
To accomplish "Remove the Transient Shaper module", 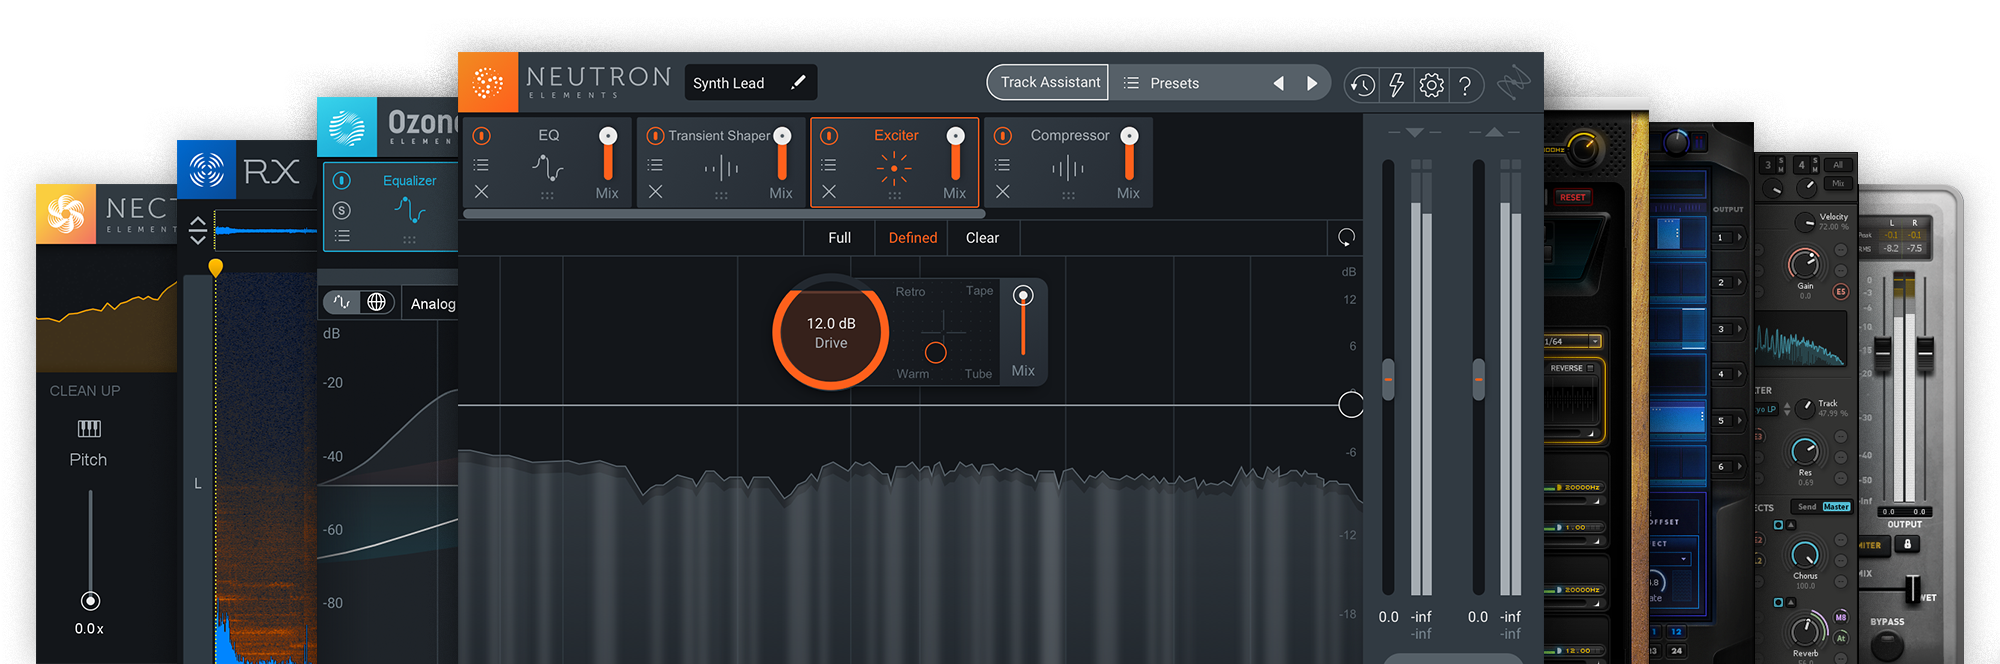I will (x=655, y=191).
